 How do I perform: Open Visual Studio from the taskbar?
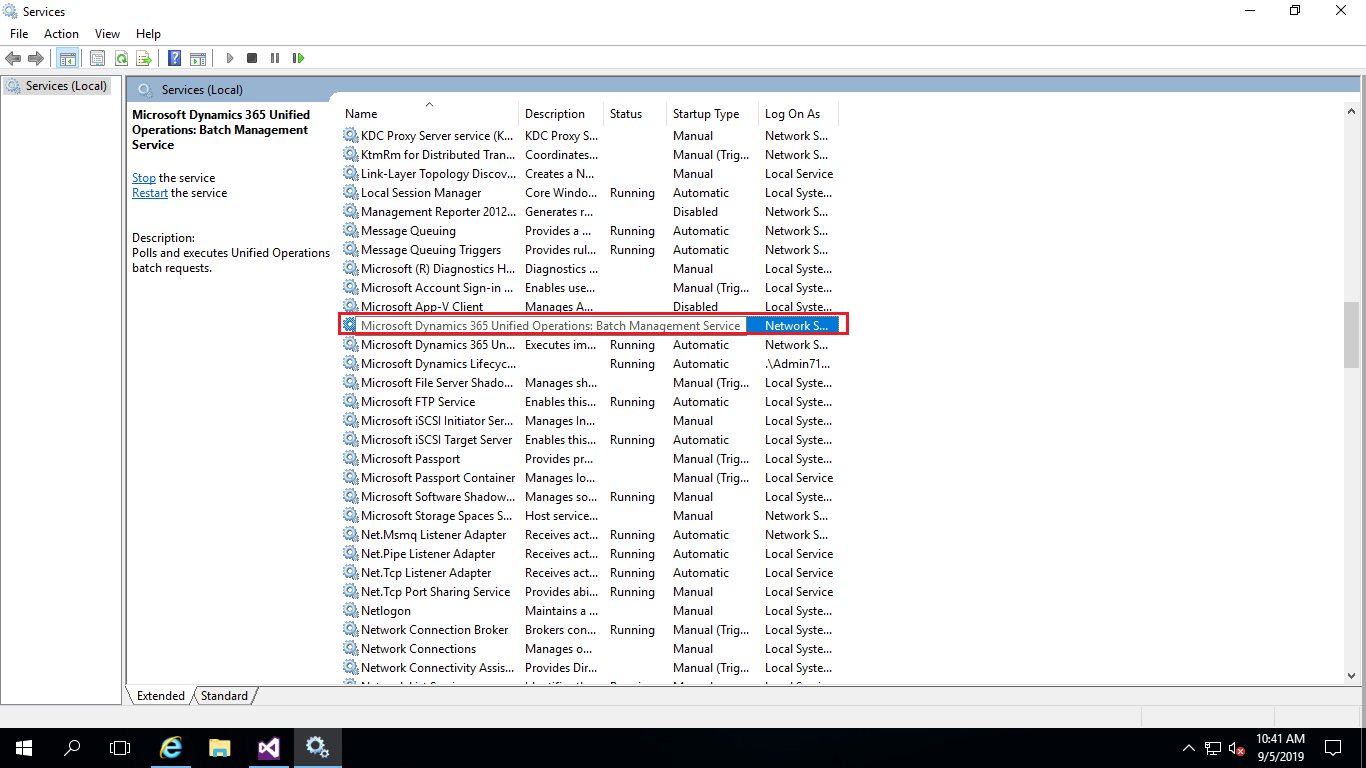pos(268,748)
